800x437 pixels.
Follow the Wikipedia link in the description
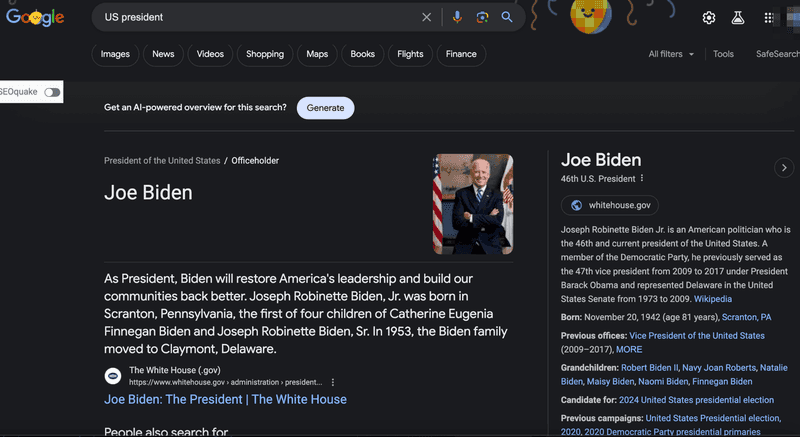coord(713,299)
